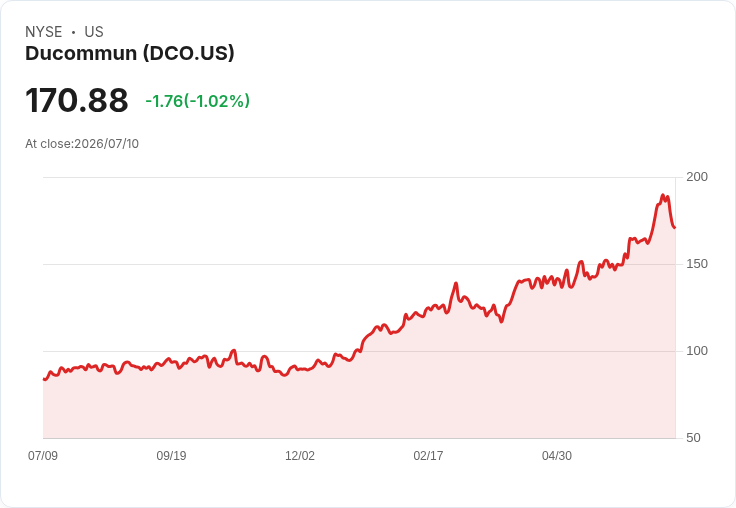Click the 04/30 x-axis date label
The image size is (736, 508).
[x=557, y=456]
